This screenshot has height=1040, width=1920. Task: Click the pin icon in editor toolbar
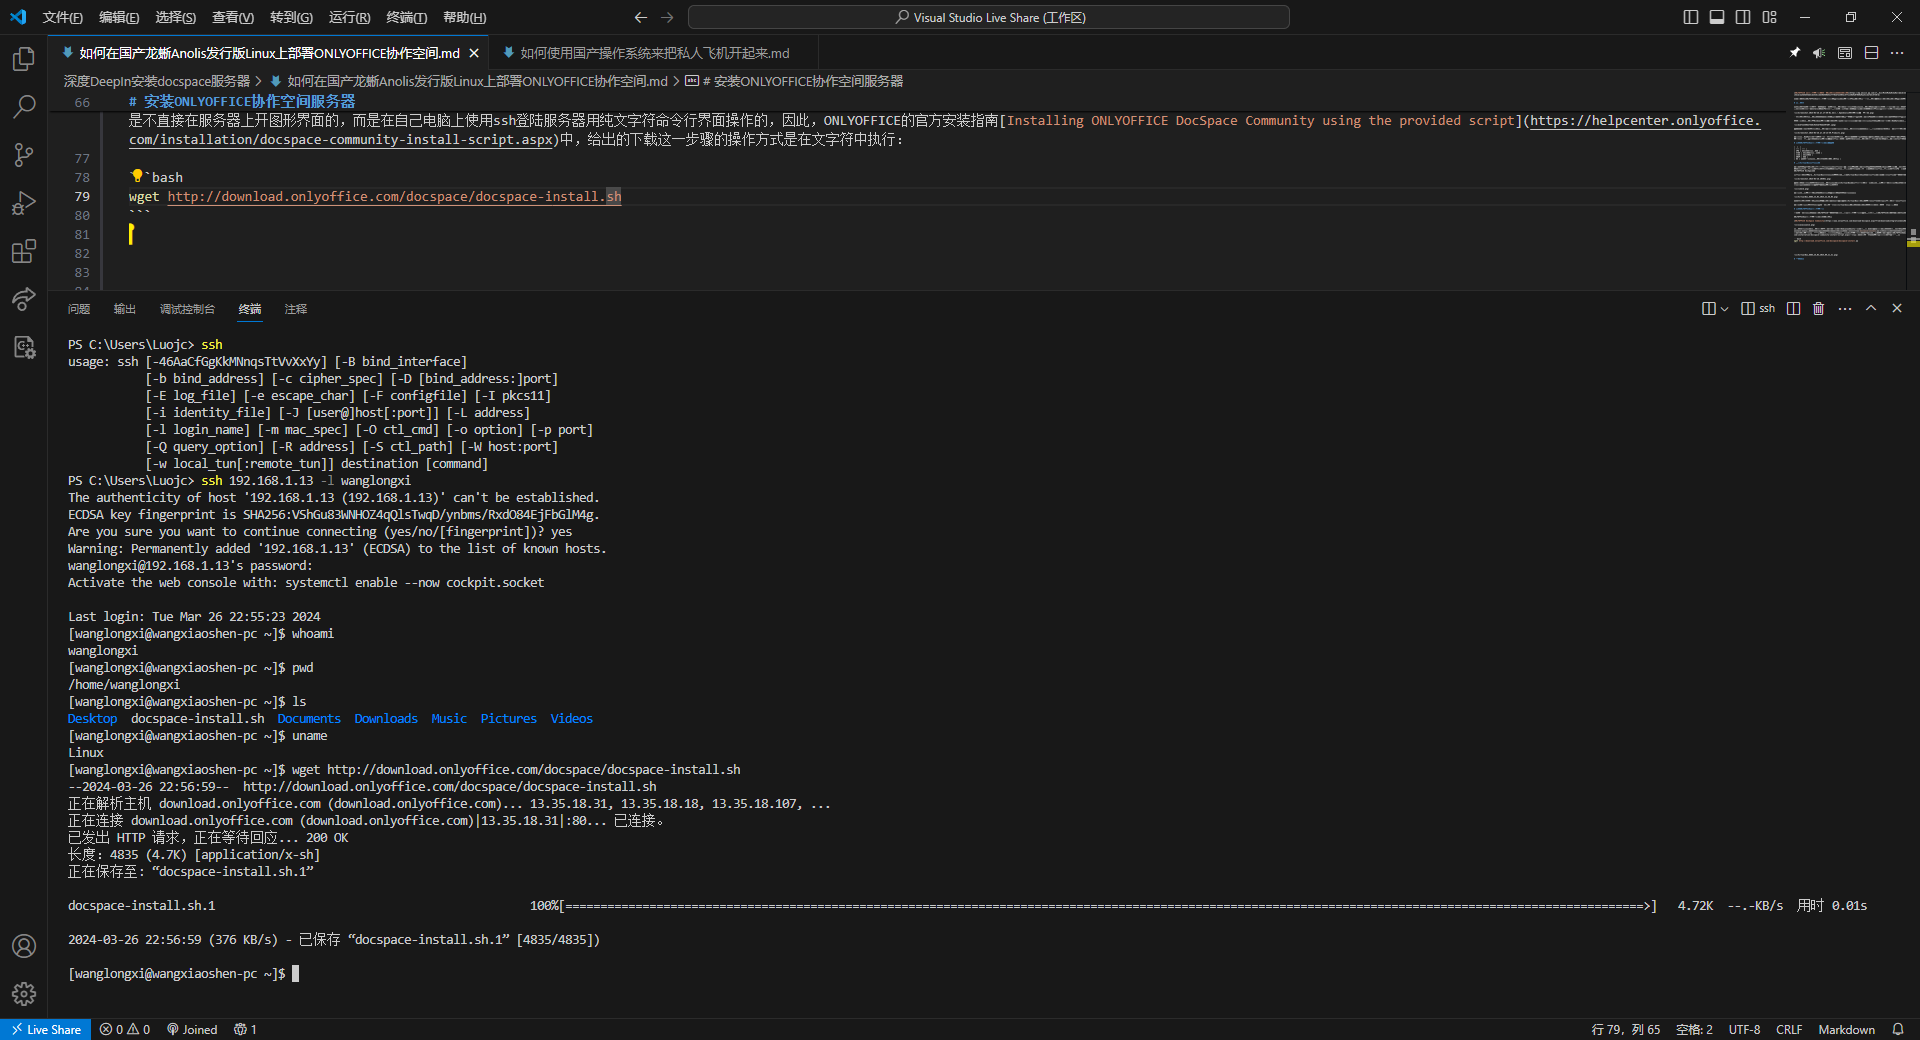1794,53
